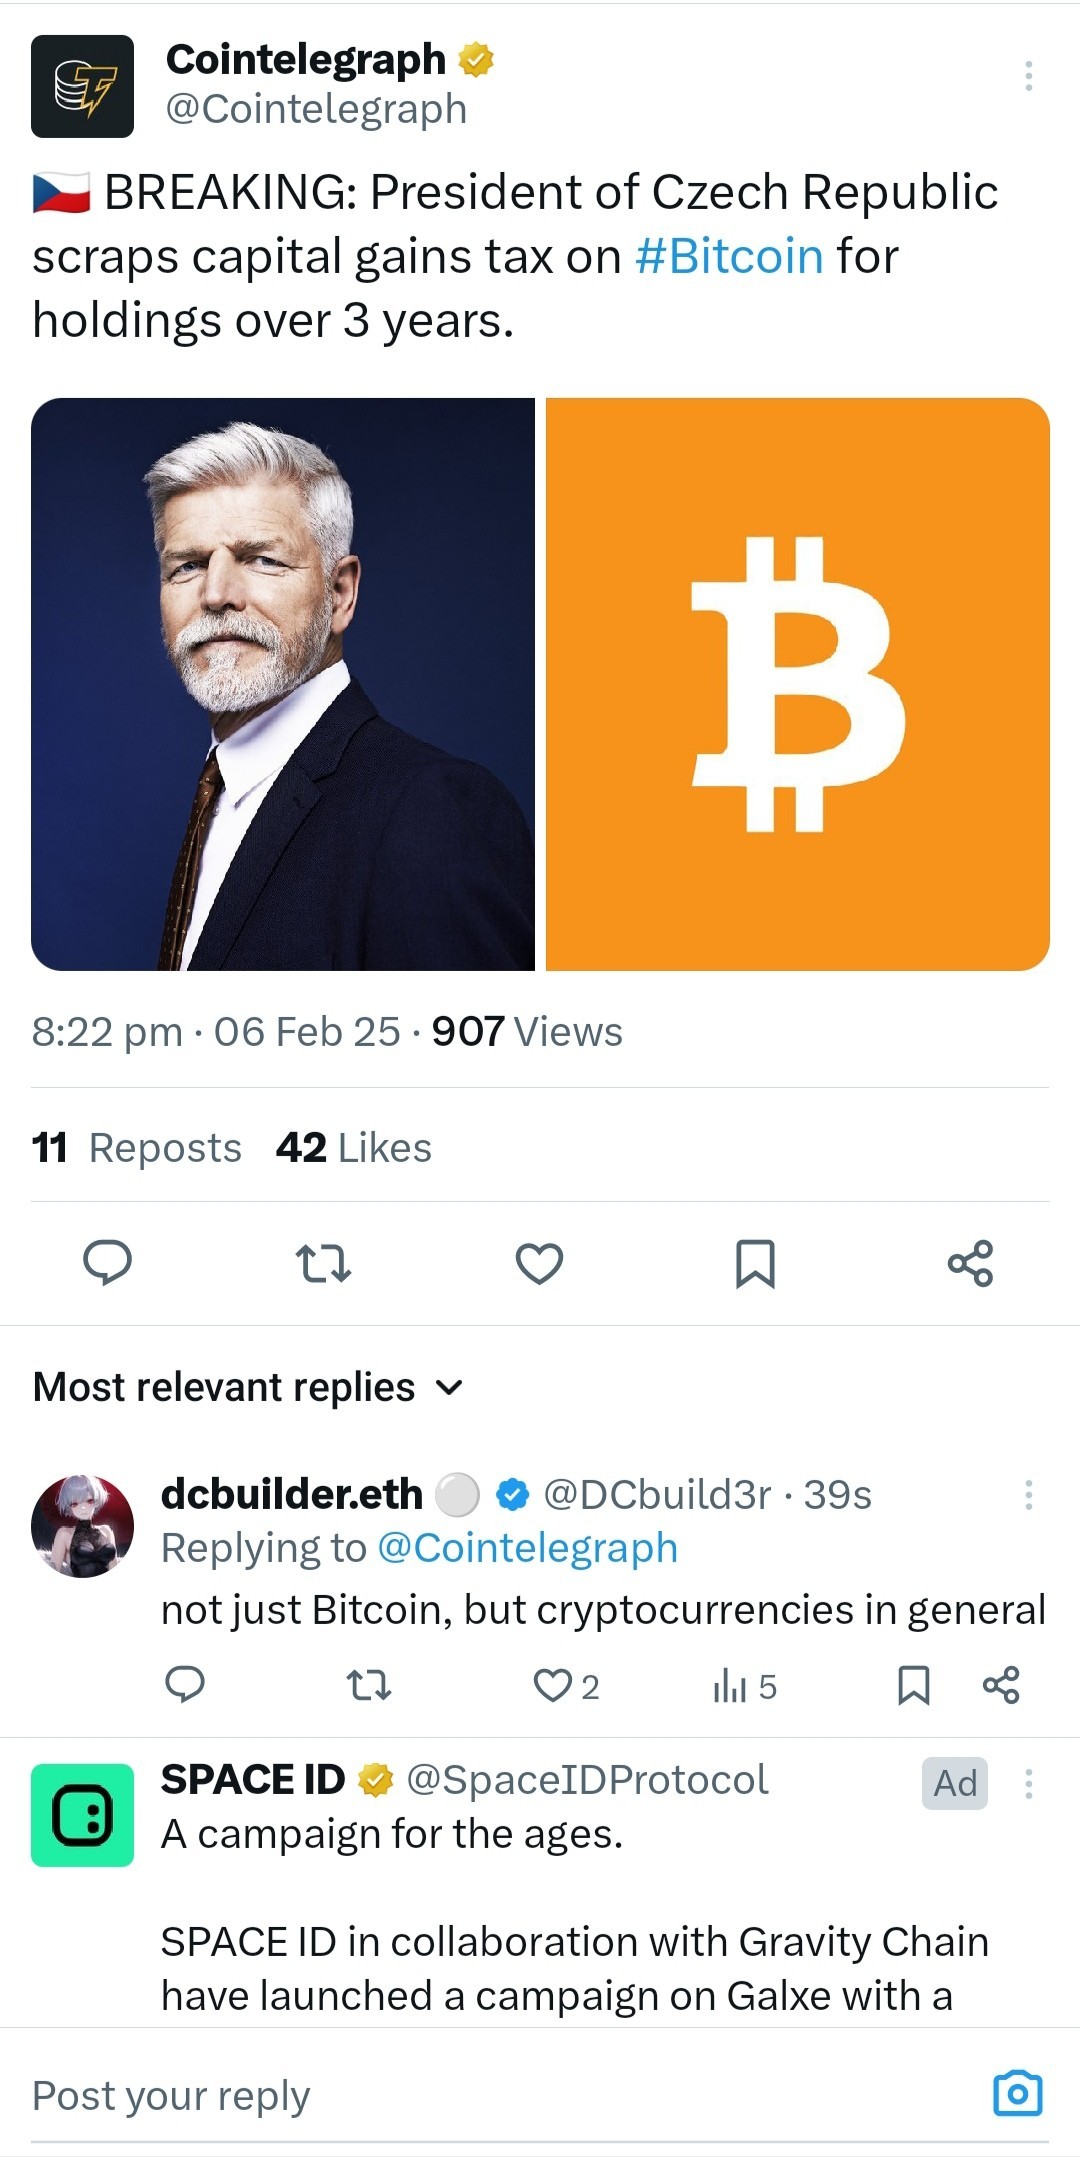Reply to the Cointelegraph post
The image size is (1080, 2157).
107,1262
